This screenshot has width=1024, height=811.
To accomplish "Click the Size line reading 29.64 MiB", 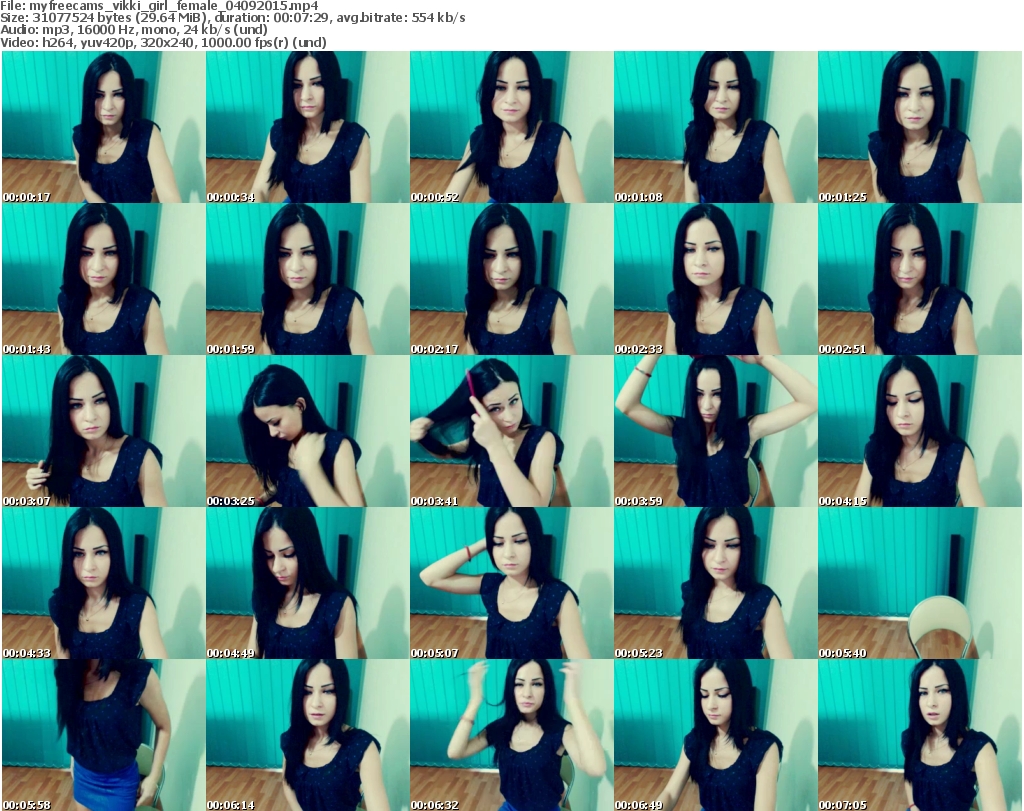I will (x=232, y=18).
